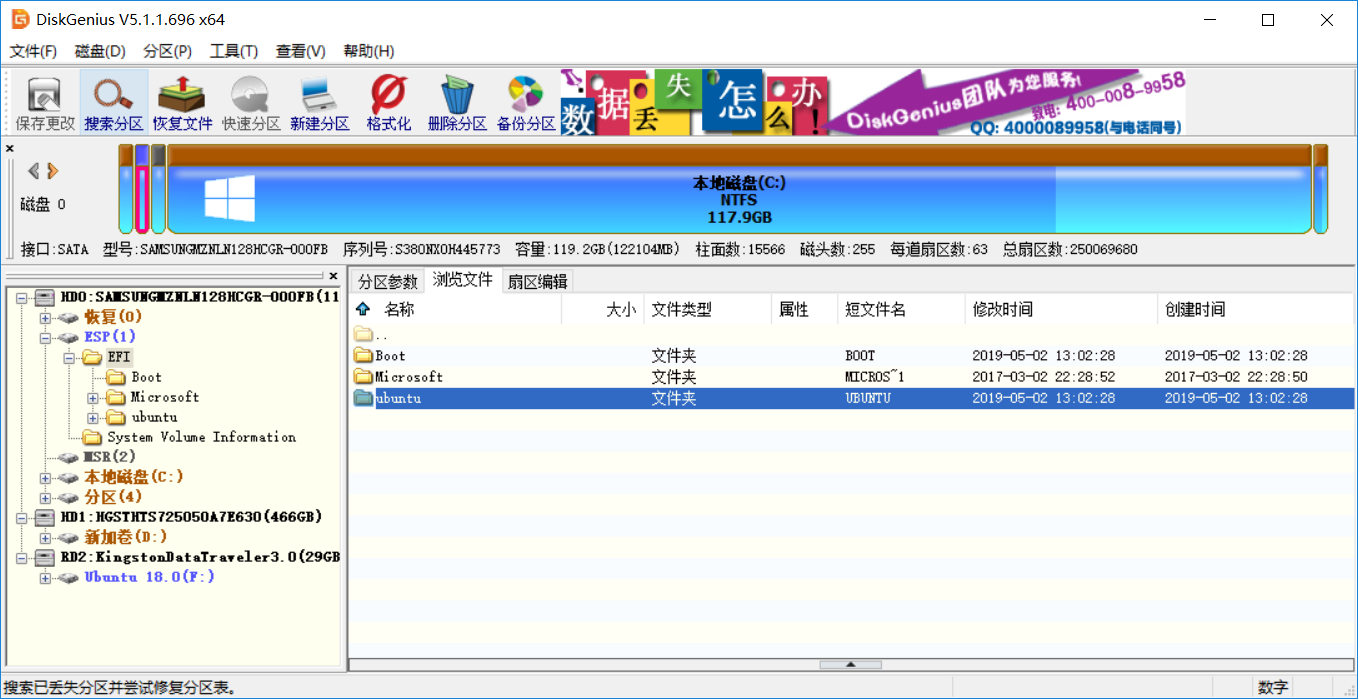Collapse the HD1 HGST disk node

coord(21,517)
